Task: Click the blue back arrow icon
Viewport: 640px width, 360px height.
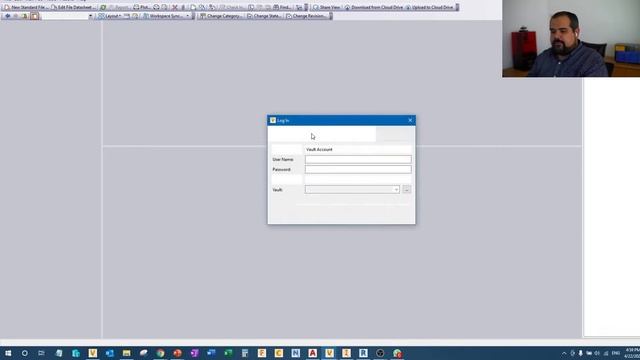Action: [x=7, y=16]
